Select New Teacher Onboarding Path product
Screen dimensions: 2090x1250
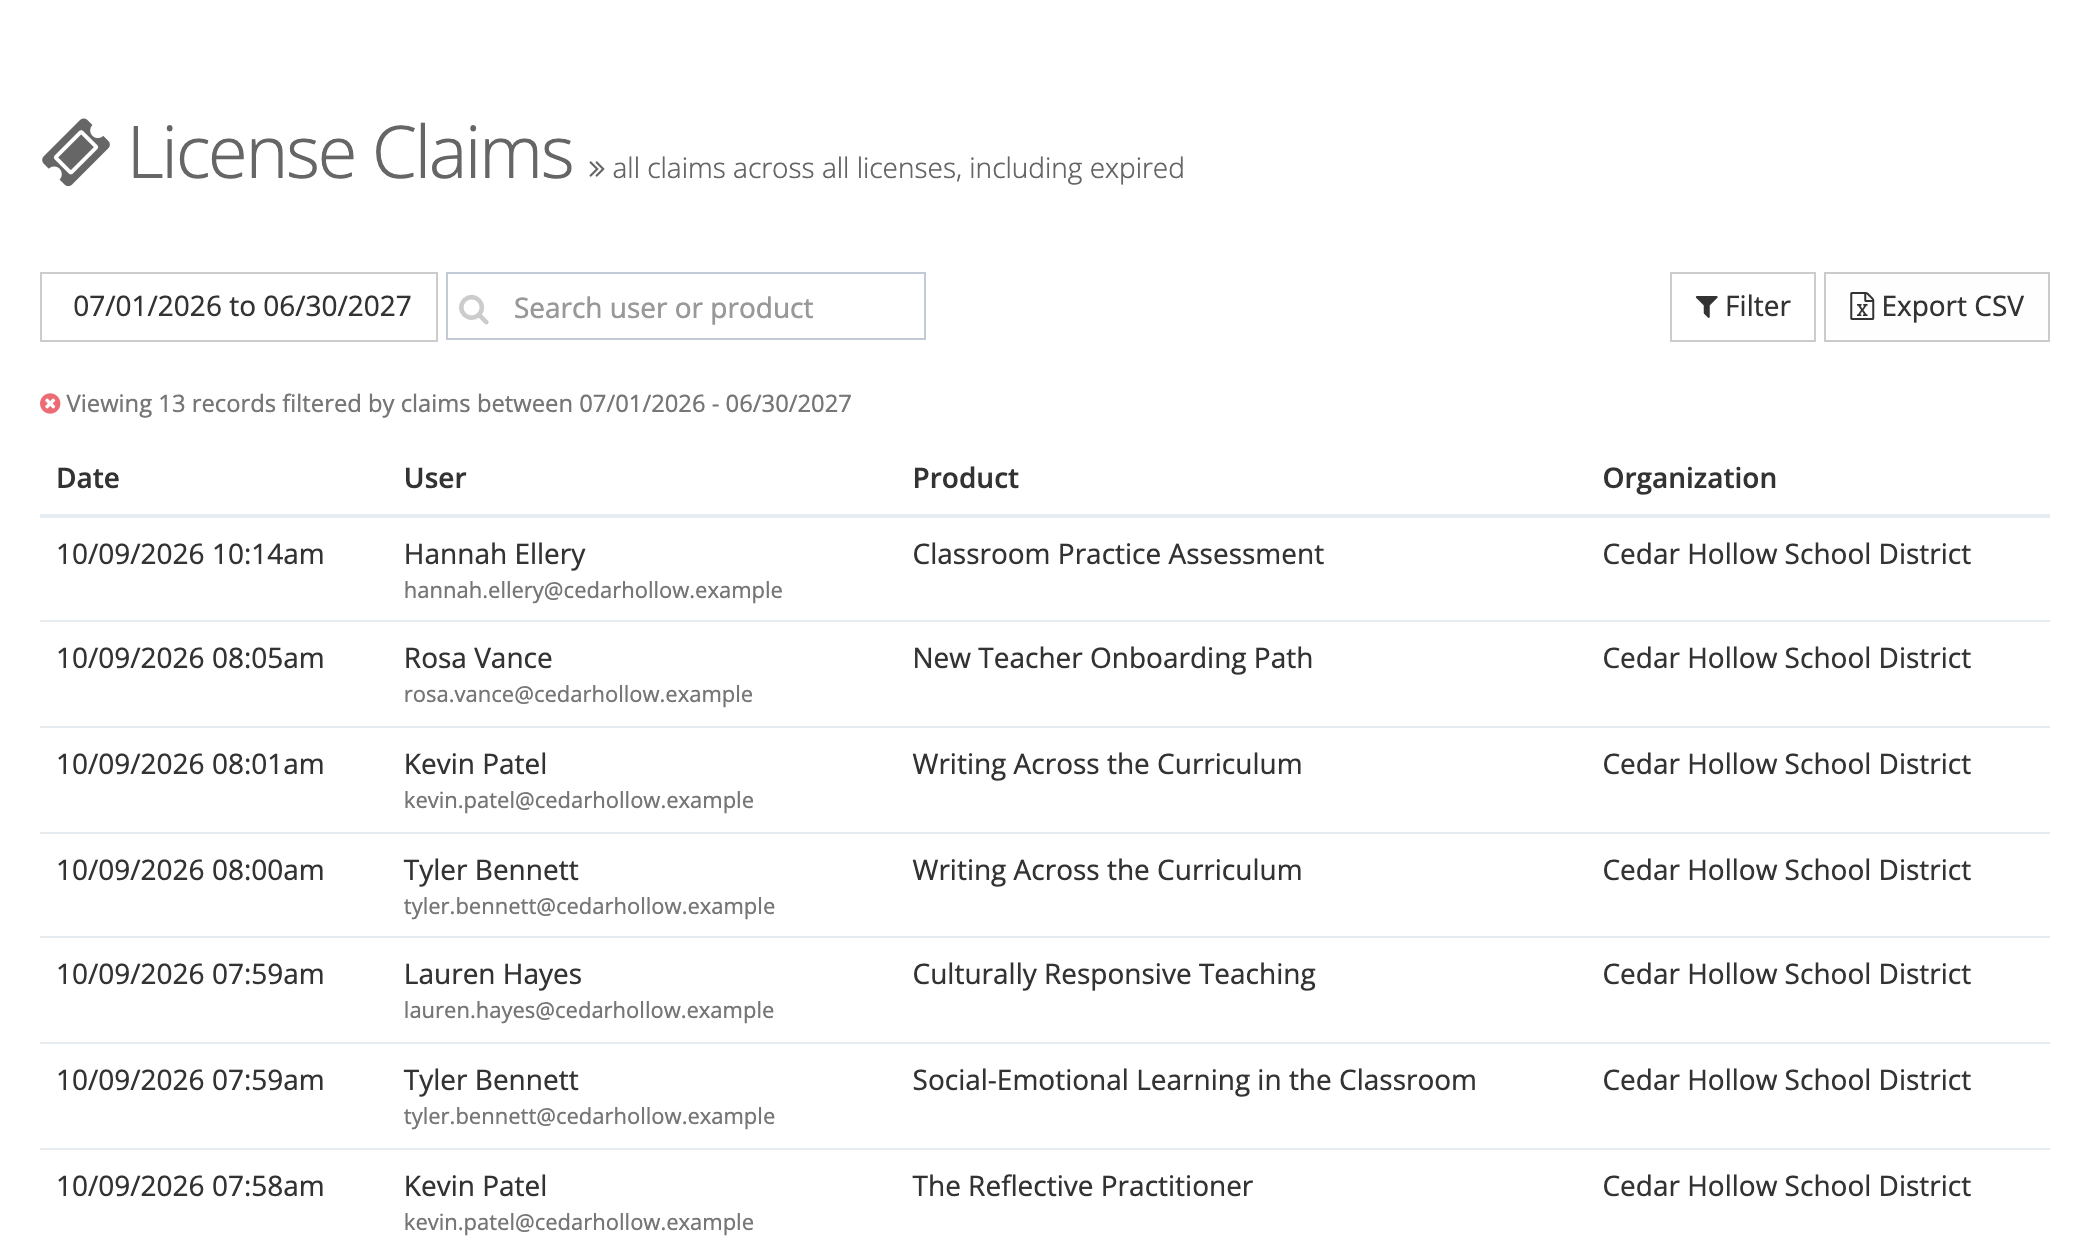coord(1112,658)
